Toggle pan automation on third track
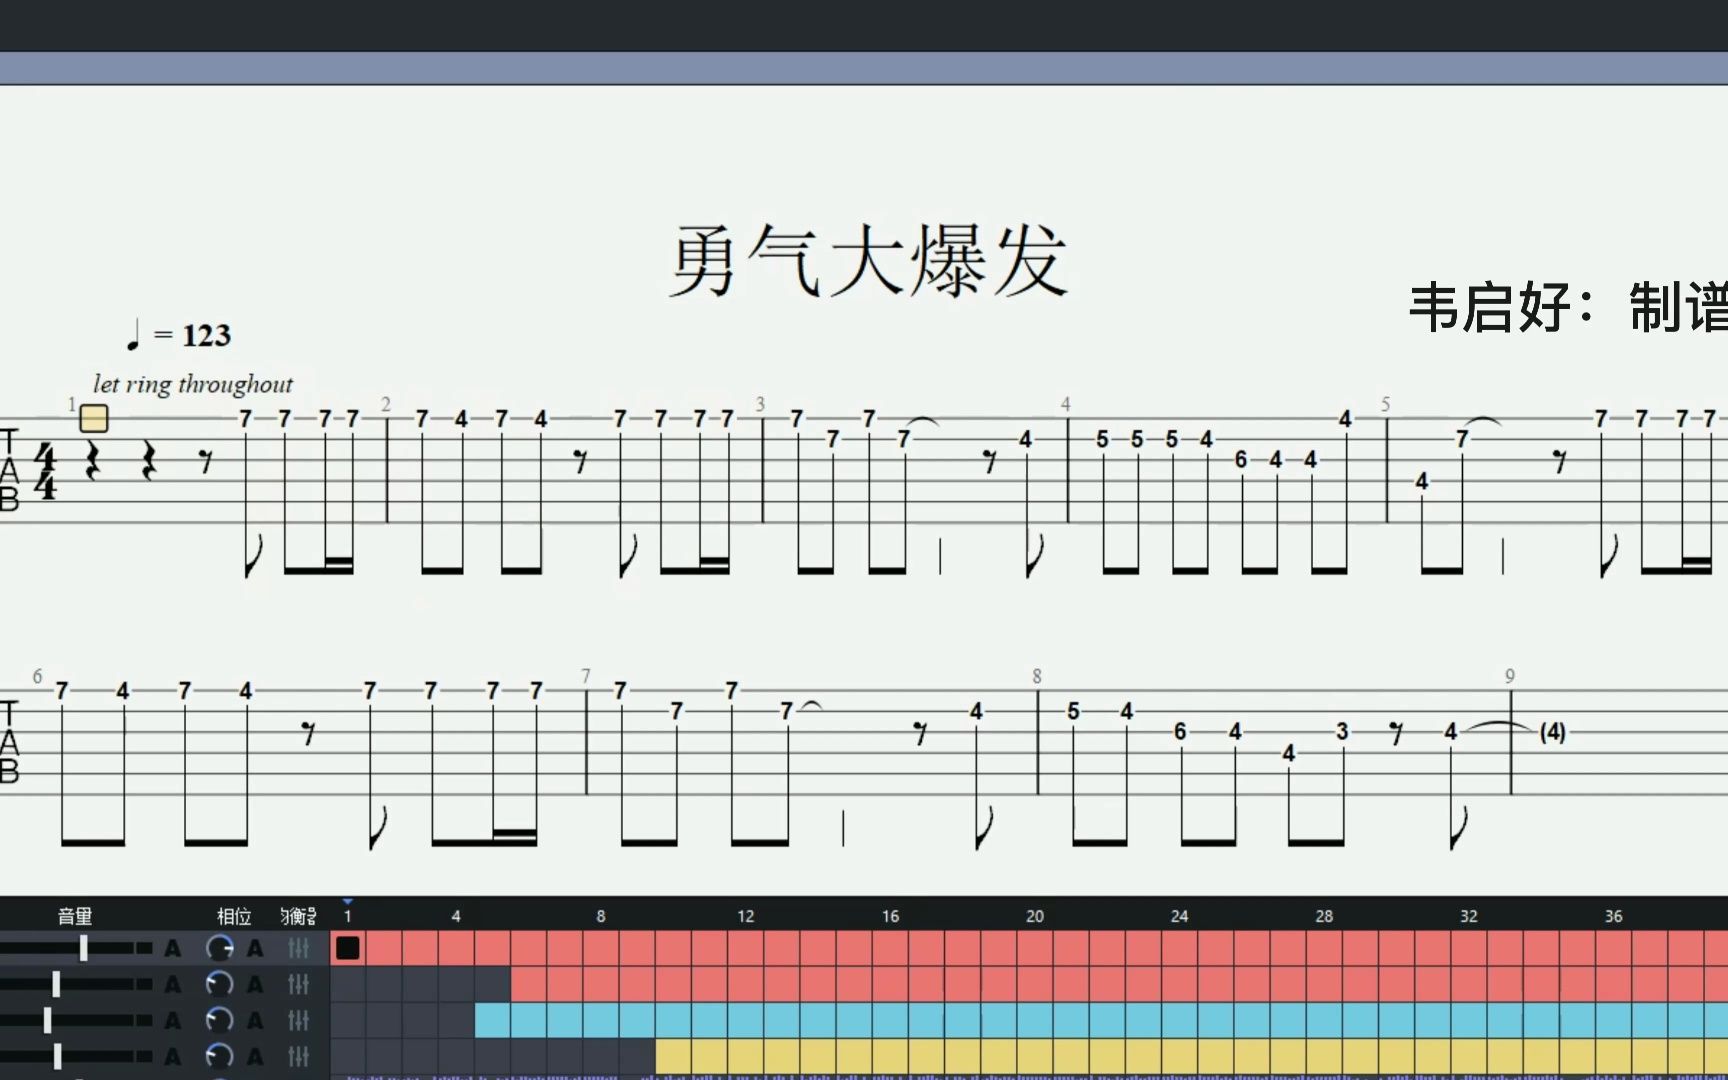This screenshot has width=1728, height=1080. click(255, 1020)
